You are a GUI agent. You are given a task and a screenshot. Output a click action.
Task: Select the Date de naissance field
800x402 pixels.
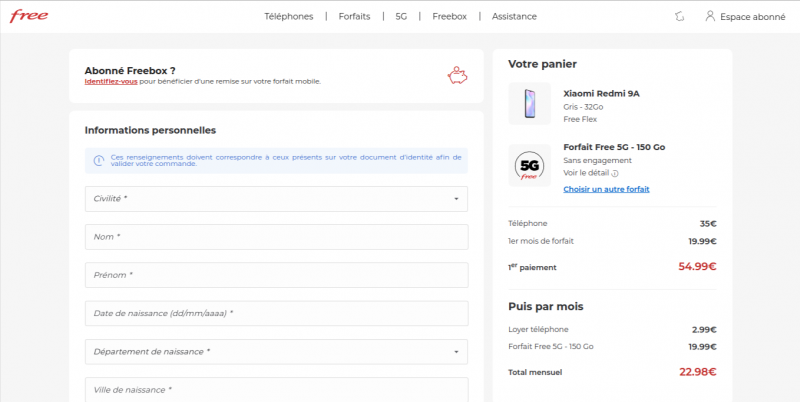click(276, 313)
